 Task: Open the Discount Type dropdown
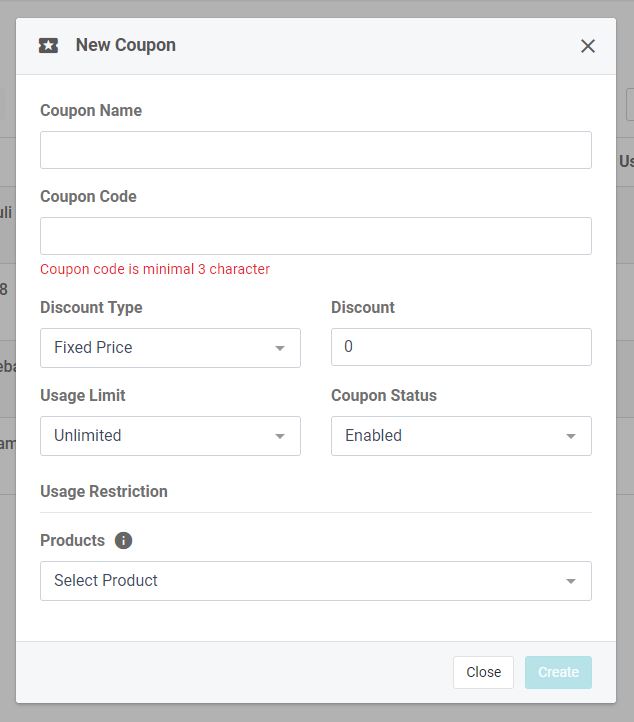click(x=170, y=348)
